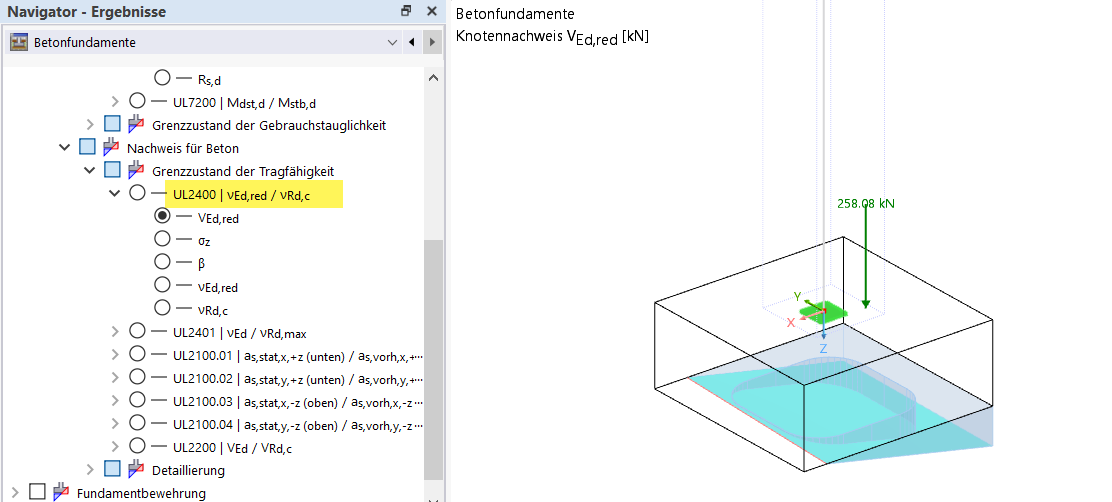1112x502 pixels.
Task: Select the UL2200 VEd / VRd,c radio button
Action: point(137,446)
